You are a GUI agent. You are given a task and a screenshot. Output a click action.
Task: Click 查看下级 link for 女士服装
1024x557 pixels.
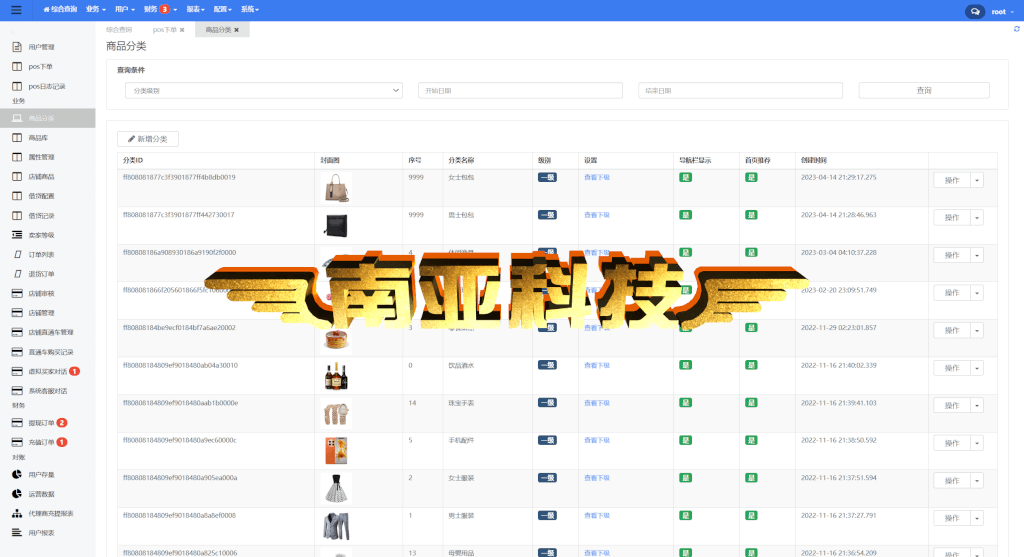596,478
